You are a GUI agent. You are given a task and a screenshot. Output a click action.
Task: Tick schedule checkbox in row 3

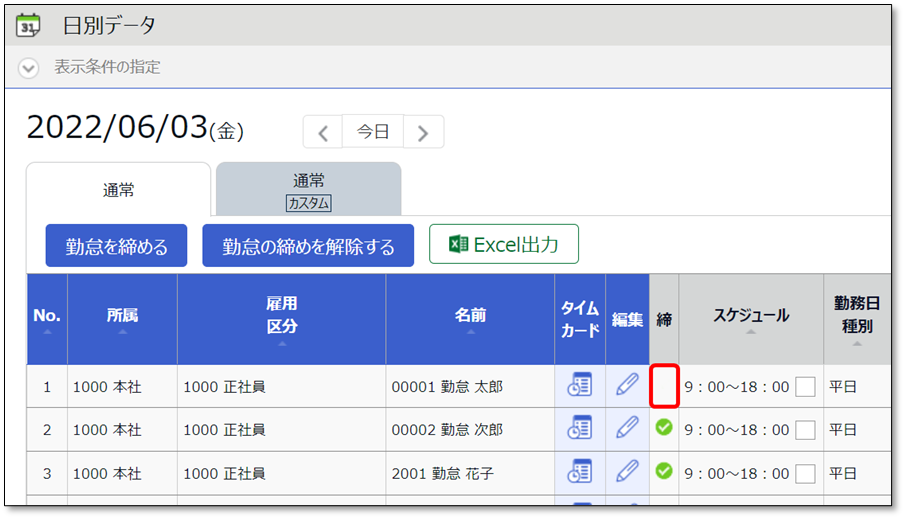[805, 473]
